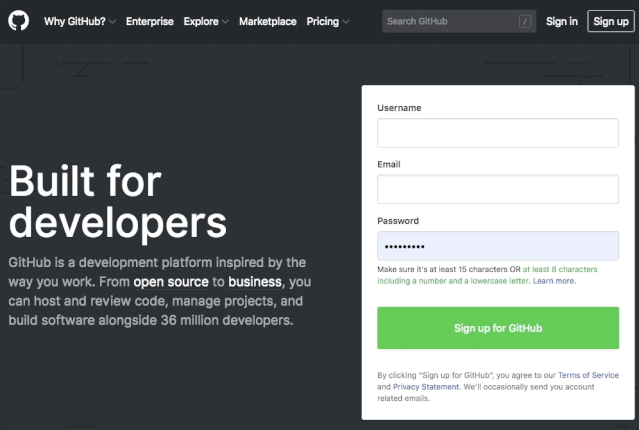Expand the Pricing dropdown menu
The image size is (639, 430).
328,21
